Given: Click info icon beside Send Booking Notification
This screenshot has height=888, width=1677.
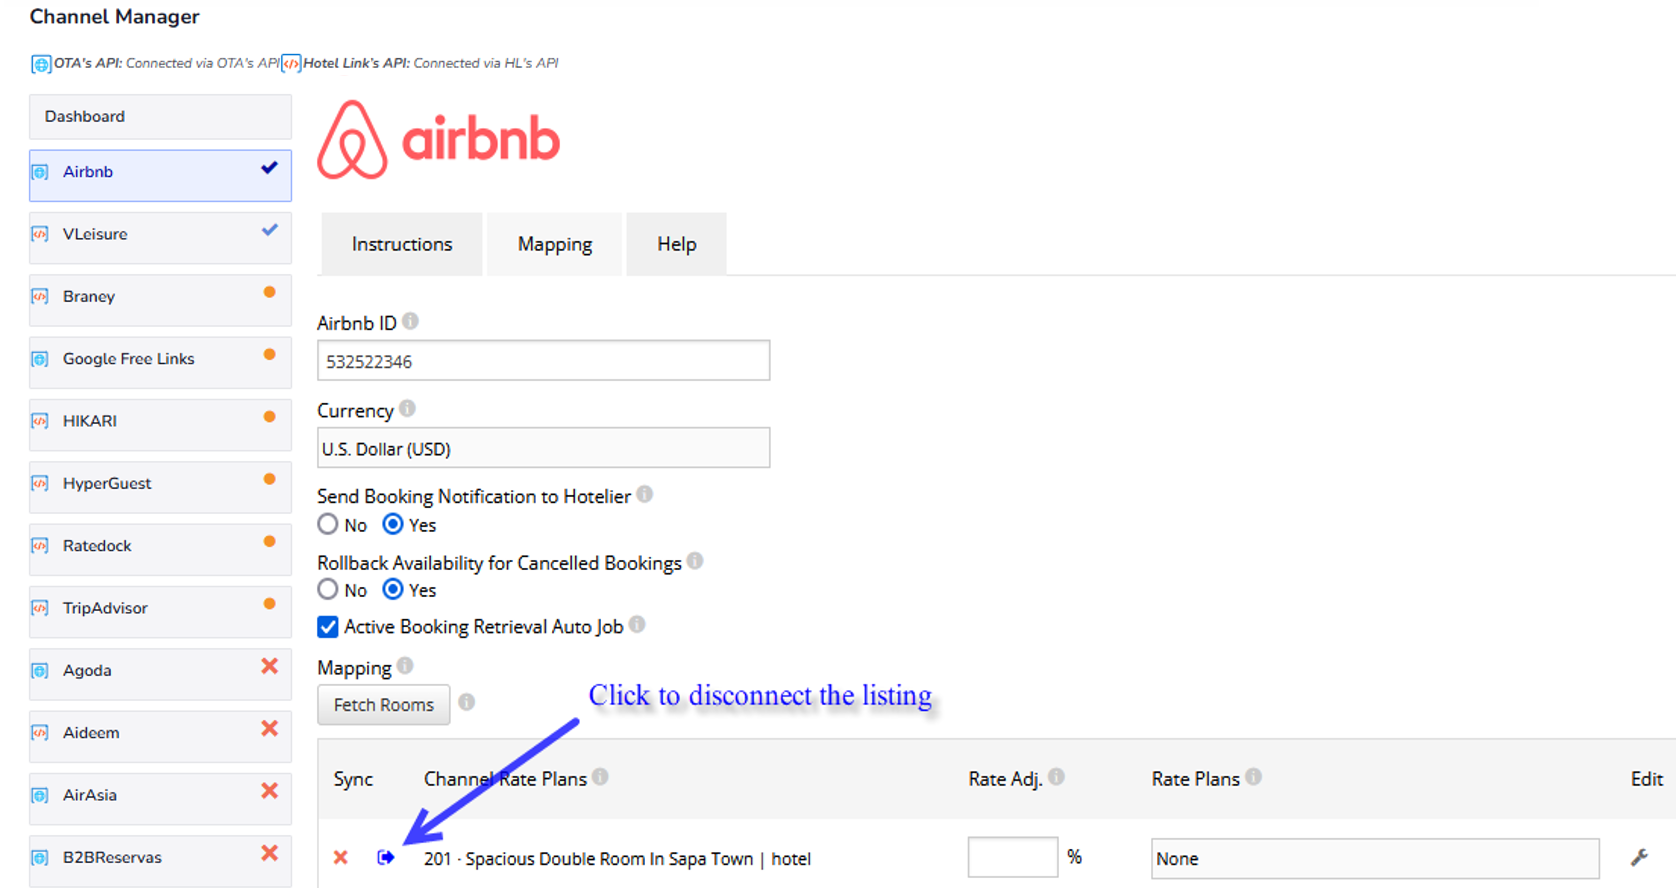Looking at the screenshot, I should click(x=645, y=494).
